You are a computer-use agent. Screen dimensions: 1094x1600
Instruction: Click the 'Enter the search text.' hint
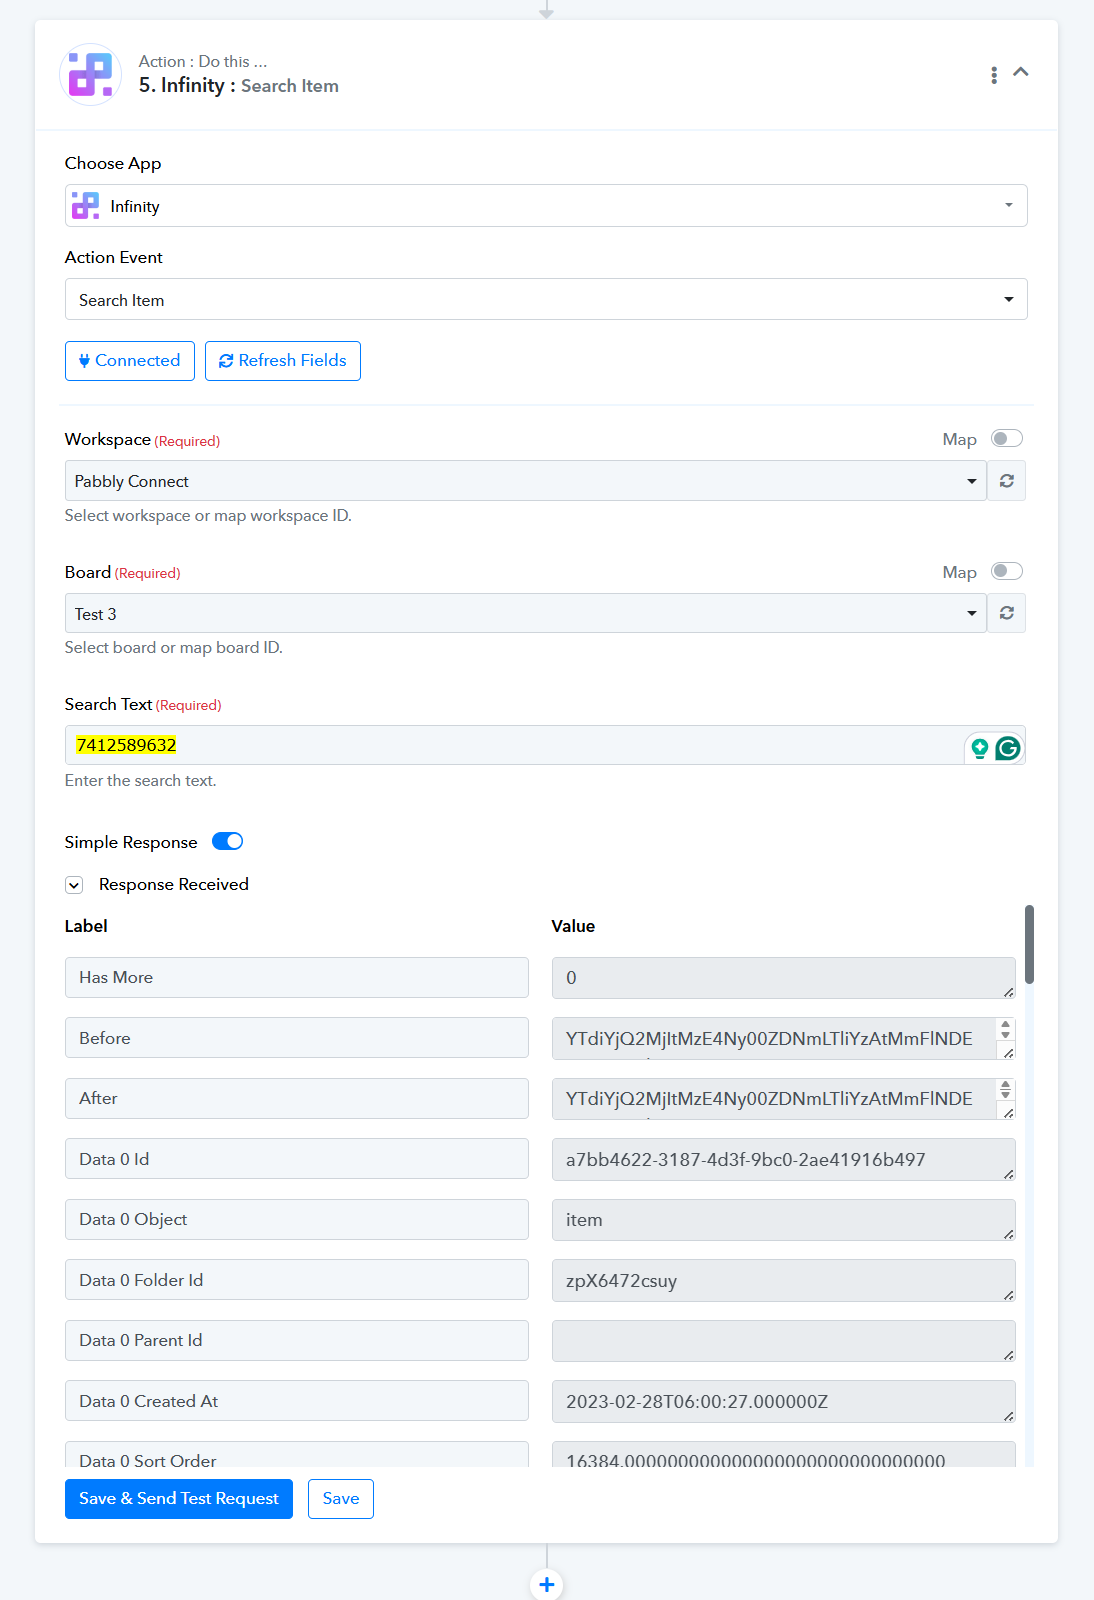141,781
